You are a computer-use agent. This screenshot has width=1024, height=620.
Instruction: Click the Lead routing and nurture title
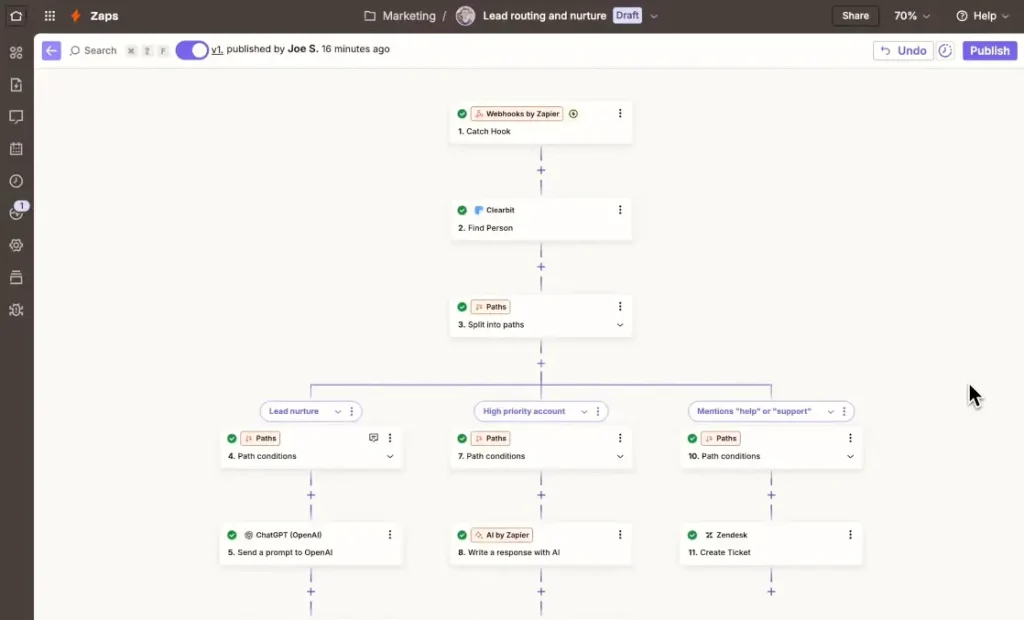545,16
